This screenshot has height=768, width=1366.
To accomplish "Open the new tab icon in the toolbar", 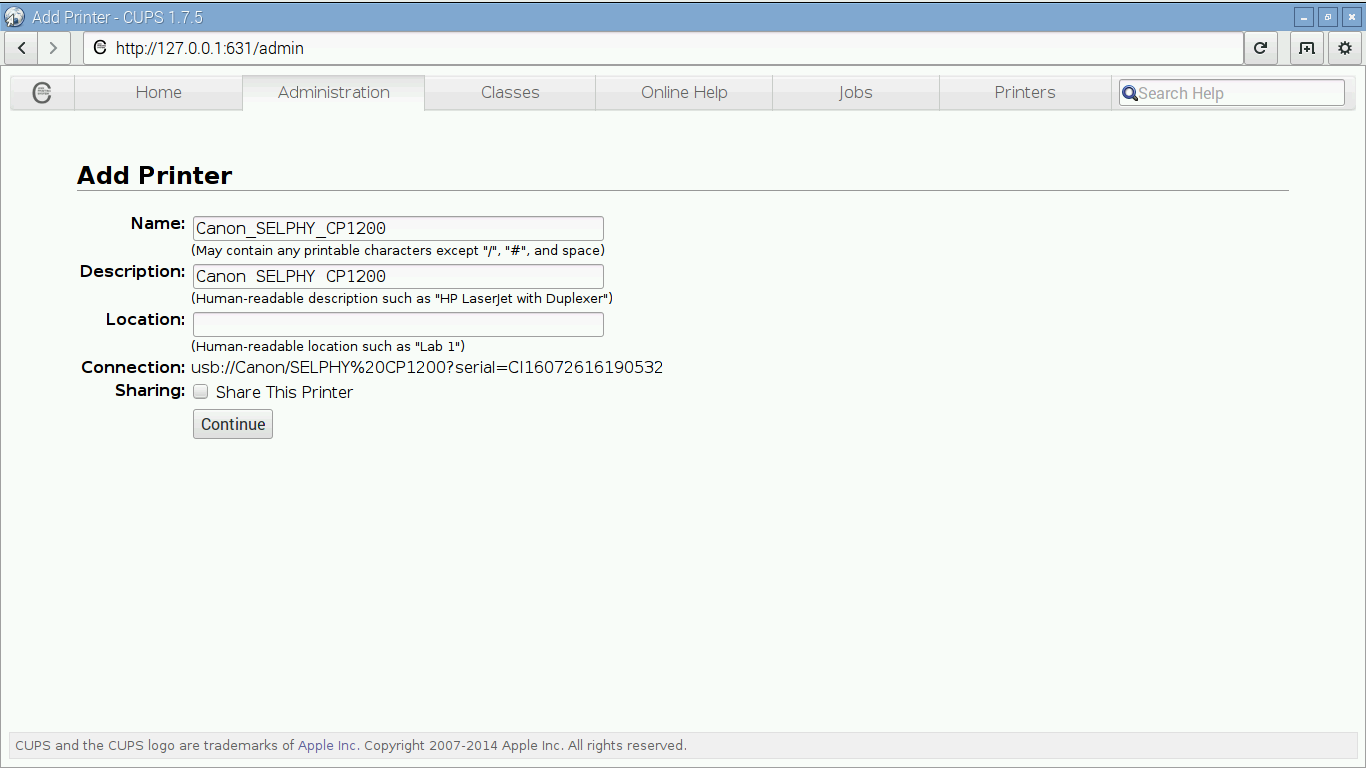I will [1307, 48].
